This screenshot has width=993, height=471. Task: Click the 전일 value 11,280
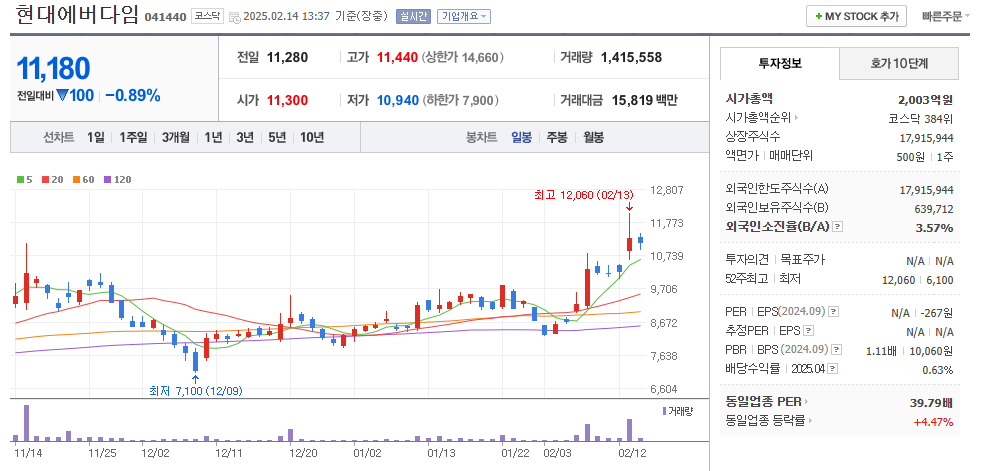288,58
